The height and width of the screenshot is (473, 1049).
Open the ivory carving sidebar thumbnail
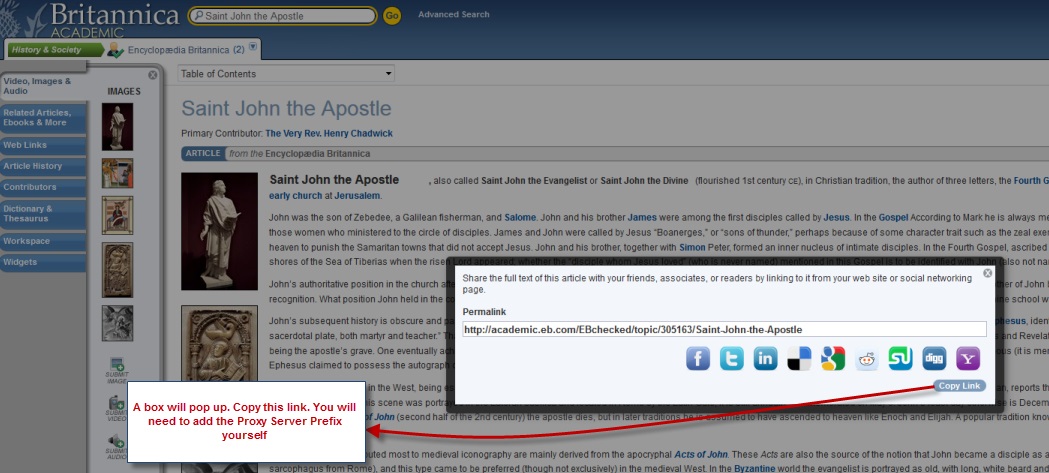pyautogui.click(x=117, y=270)
